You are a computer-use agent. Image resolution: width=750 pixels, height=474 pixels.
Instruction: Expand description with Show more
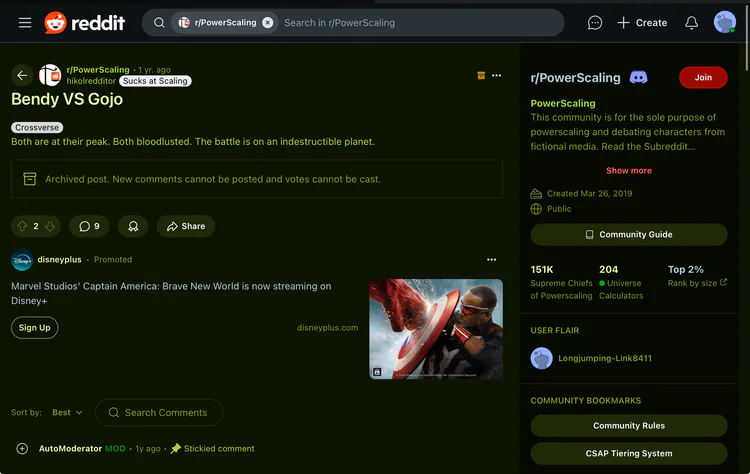pos(629,170)
